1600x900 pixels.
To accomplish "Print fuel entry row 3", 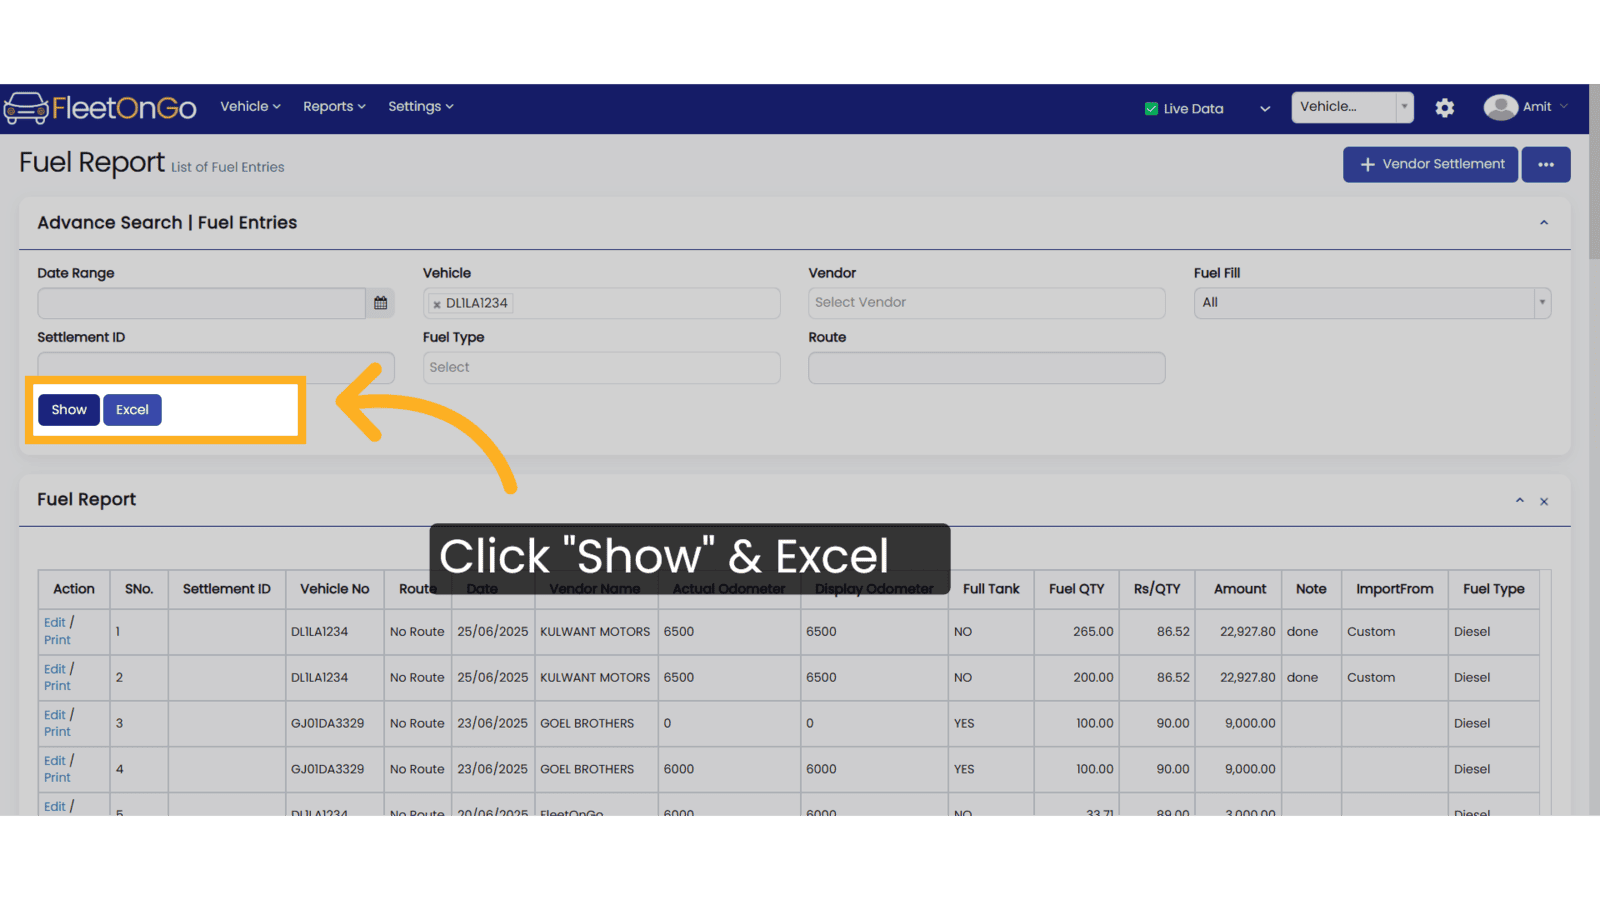I will point(57,732).
